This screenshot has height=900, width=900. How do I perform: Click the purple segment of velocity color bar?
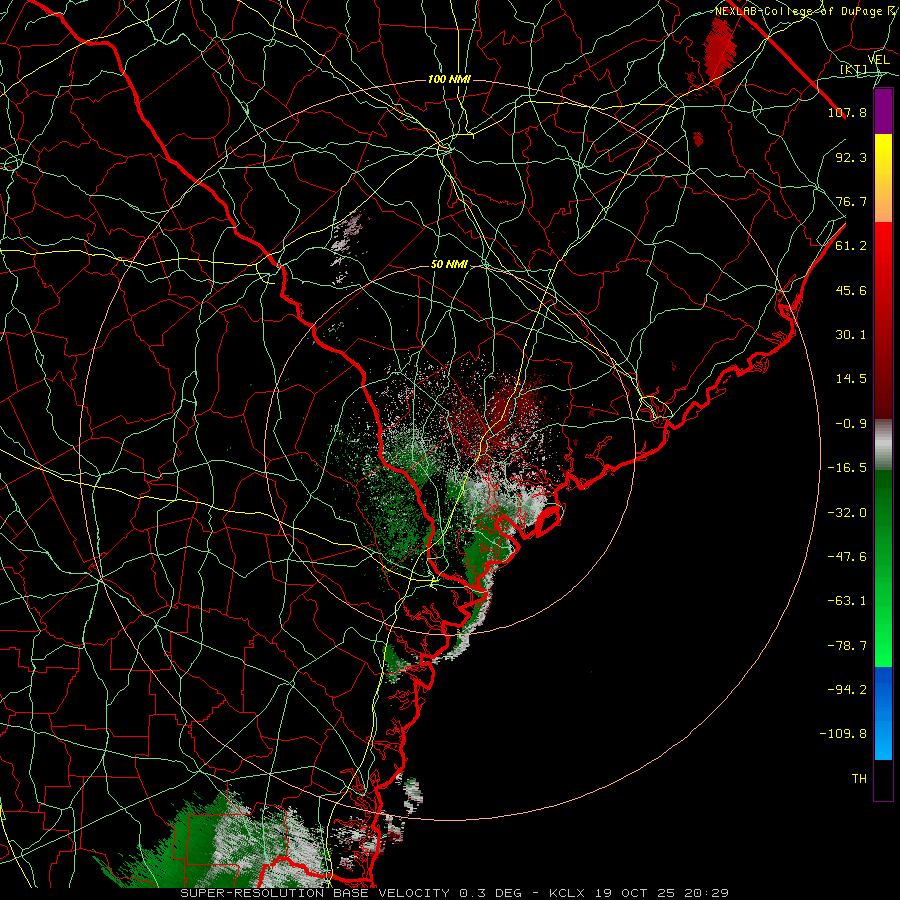(x=883, y=112)
